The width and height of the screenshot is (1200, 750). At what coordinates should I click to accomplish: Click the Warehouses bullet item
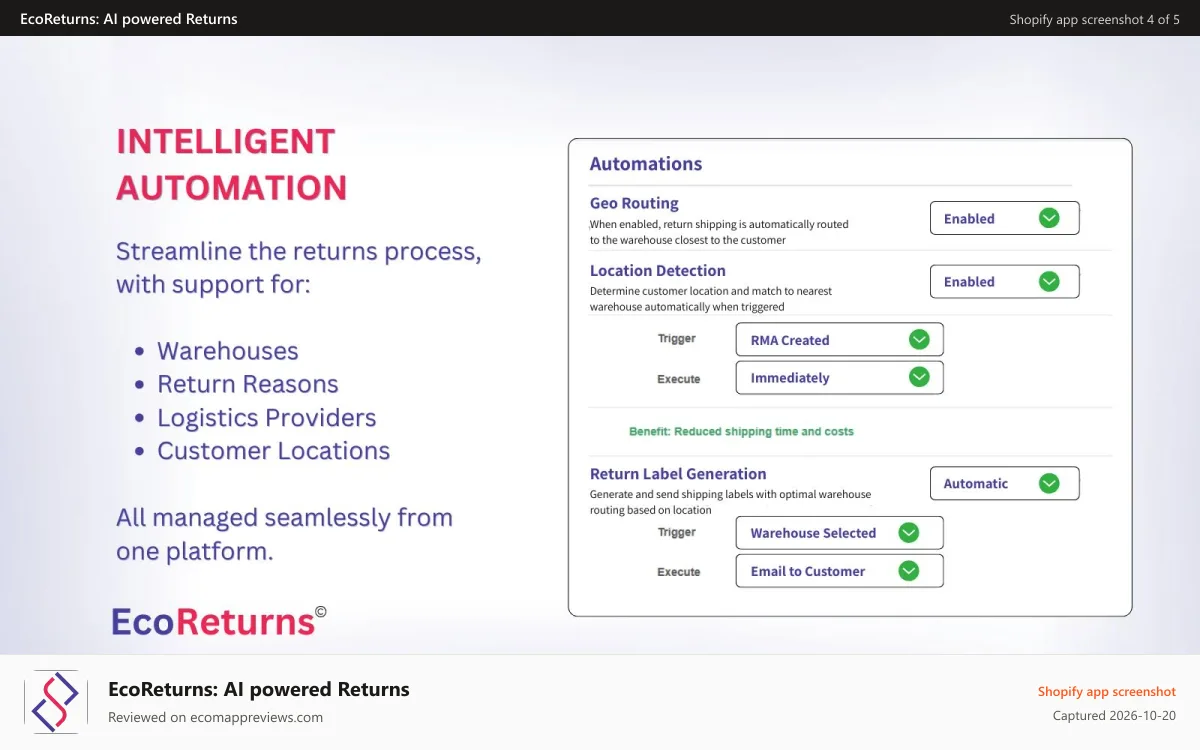coord(228,351)
